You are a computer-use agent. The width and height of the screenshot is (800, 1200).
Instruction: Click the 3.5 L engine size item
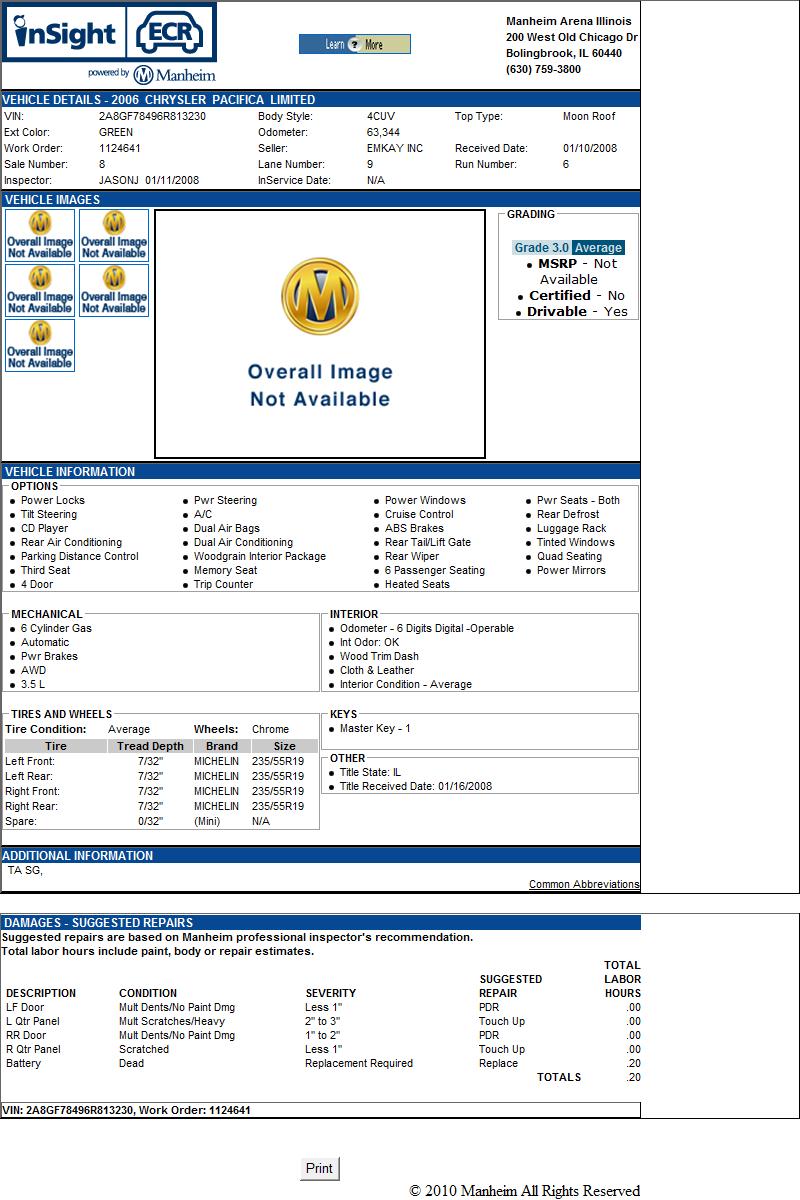pos(33,684)
